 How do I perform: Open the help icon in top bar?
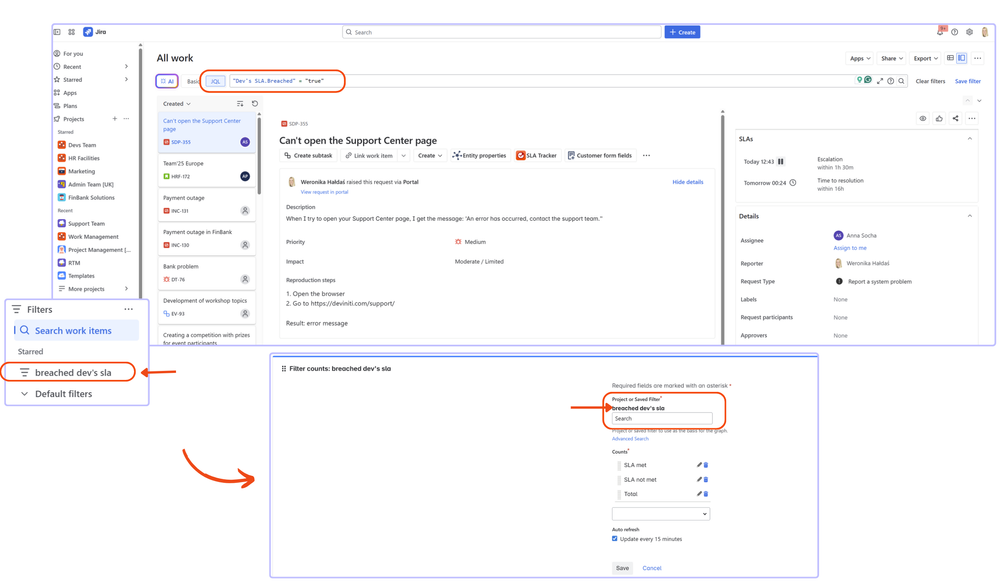tap(955, 32)
